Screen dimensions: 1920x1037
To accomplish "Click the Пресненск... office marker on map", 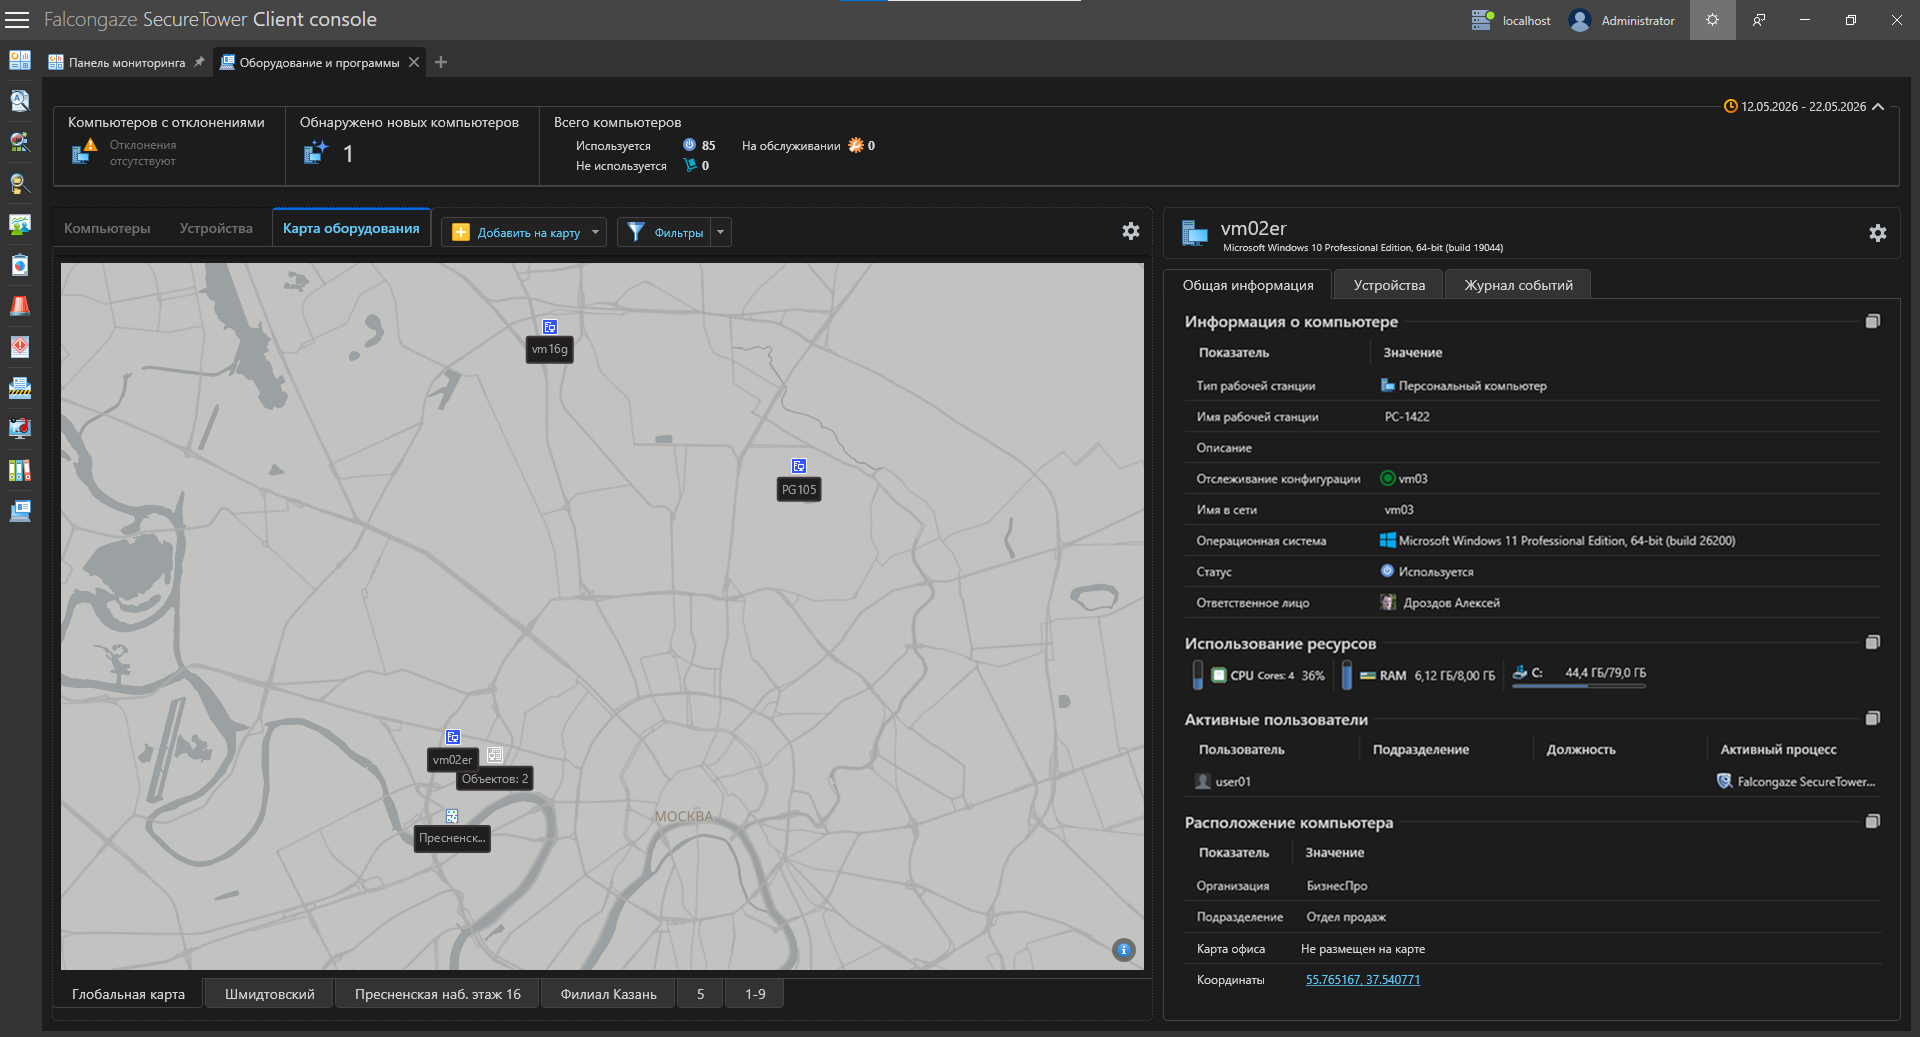I will (x=452, y=816).
